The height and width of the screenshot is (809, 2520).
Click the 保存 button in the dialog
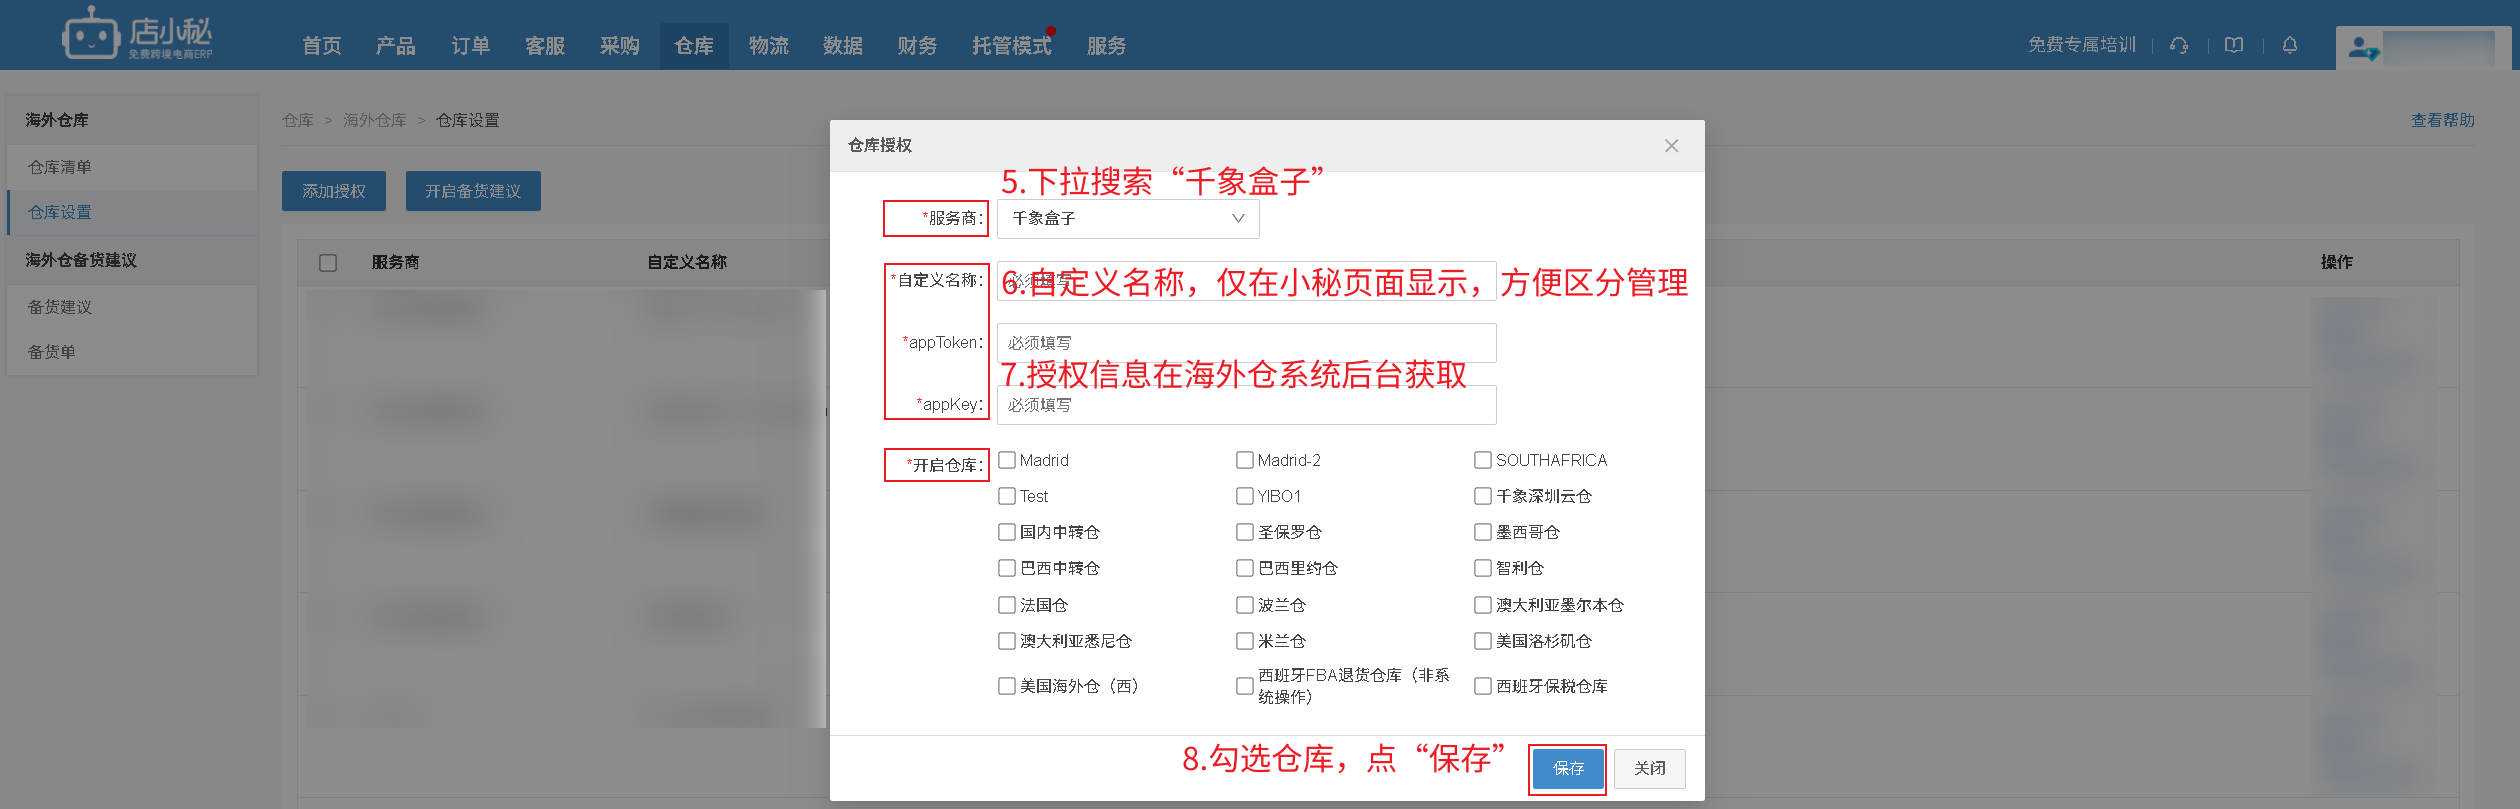tap(1568, 769)
